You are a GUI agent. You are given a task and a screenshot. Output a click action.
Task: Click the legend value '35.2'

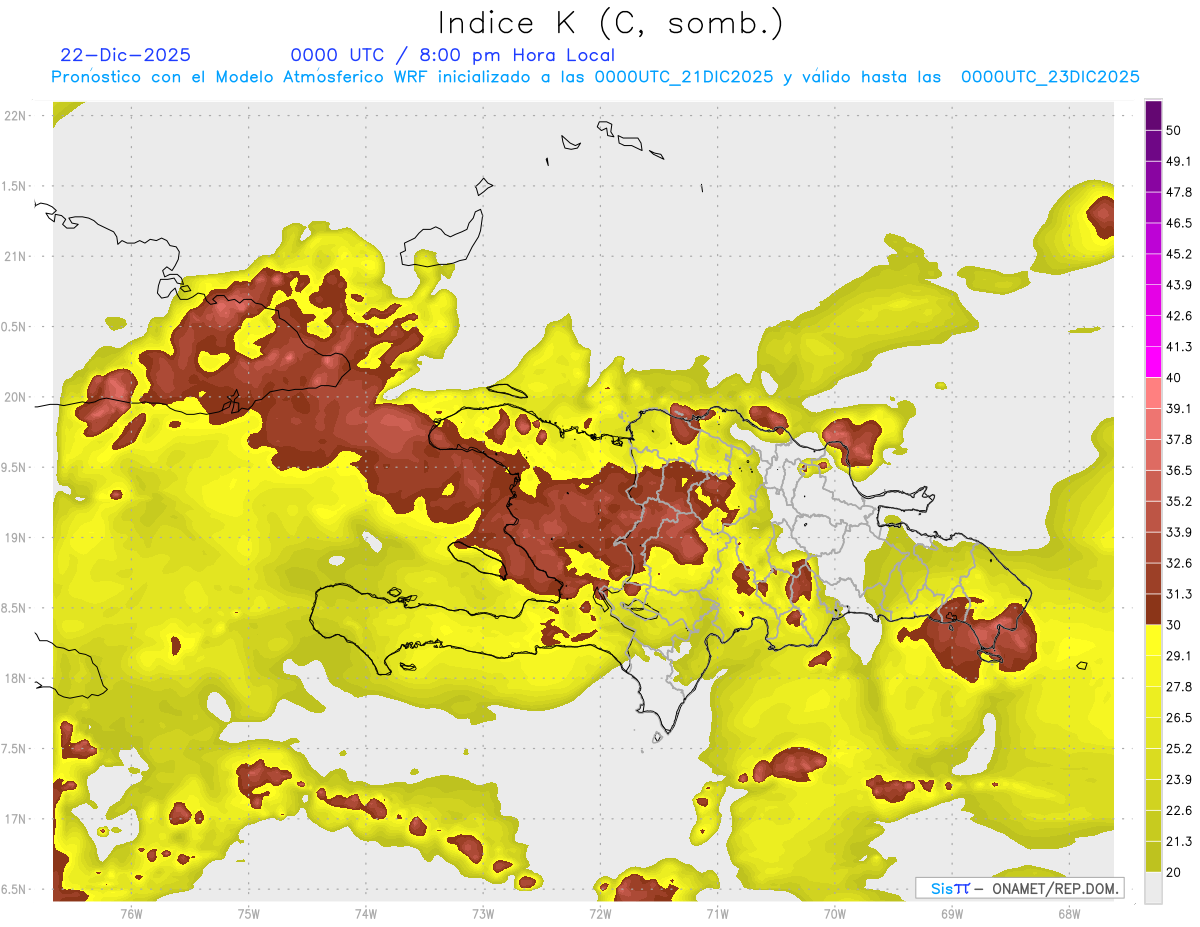[1179, 501]
